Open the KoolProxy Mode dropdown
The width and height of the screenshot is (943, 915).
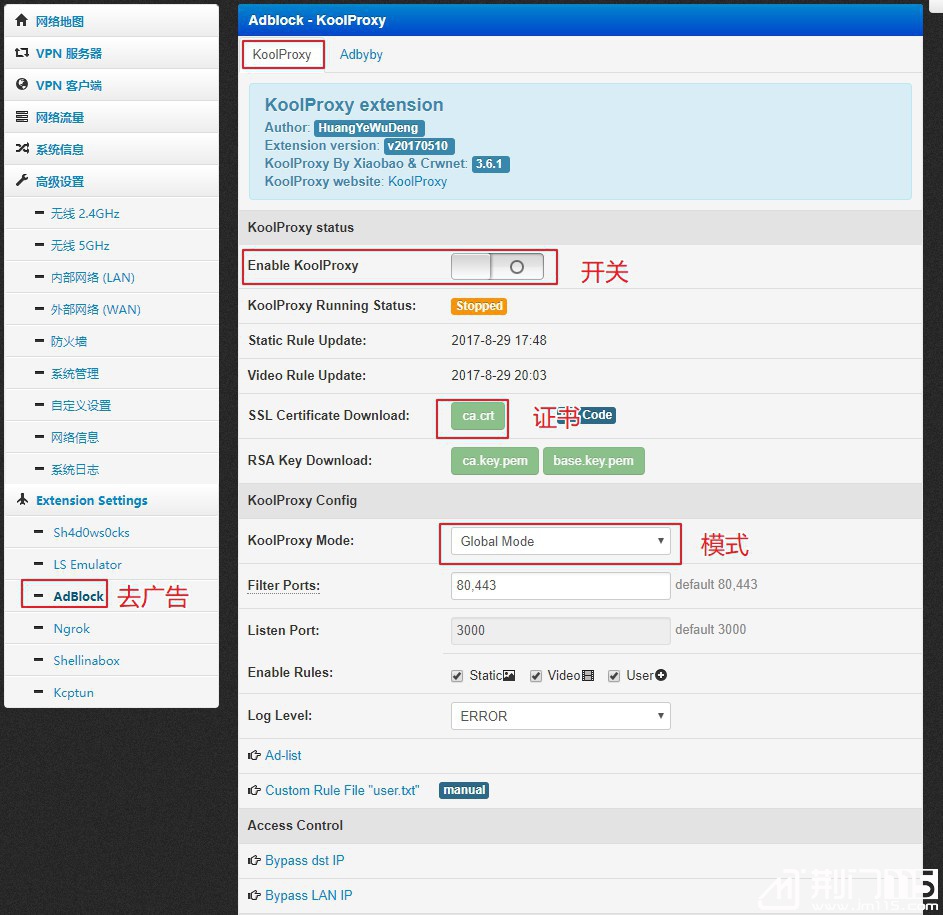pyautogui.click(x=561, y=541)
